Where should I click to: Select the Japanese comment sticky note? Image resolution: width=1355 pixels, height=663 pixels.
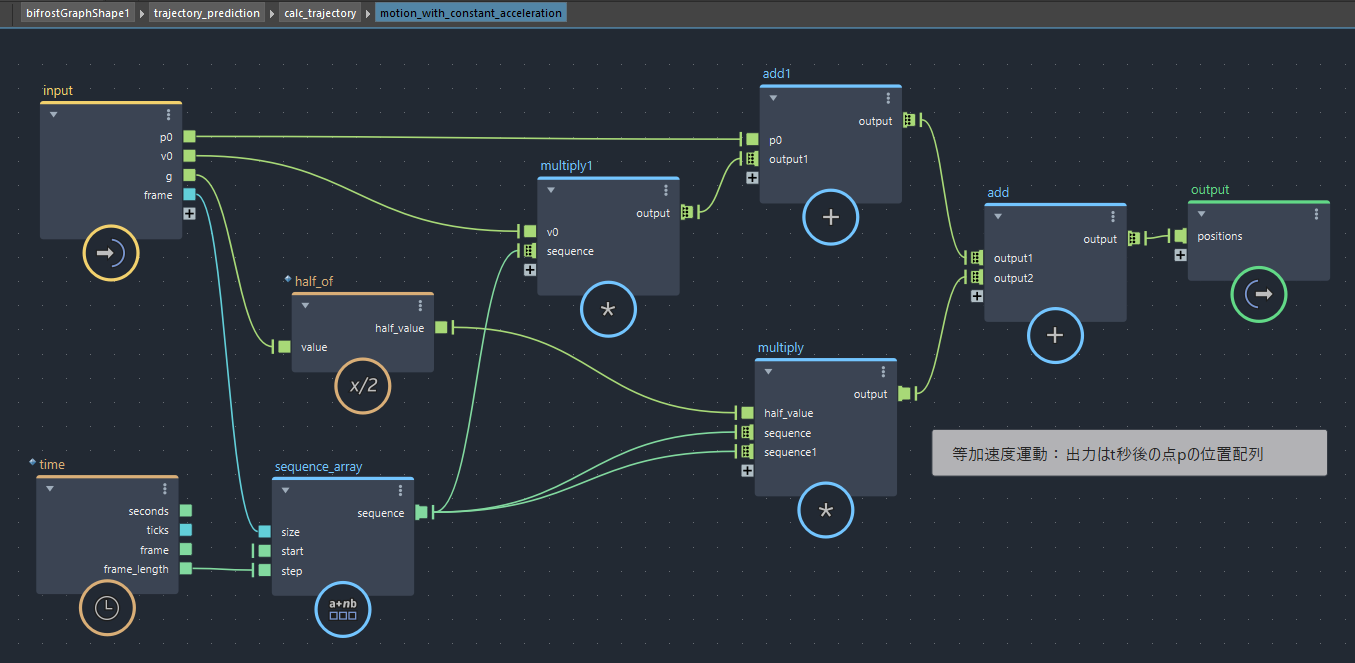point(1129,453)
